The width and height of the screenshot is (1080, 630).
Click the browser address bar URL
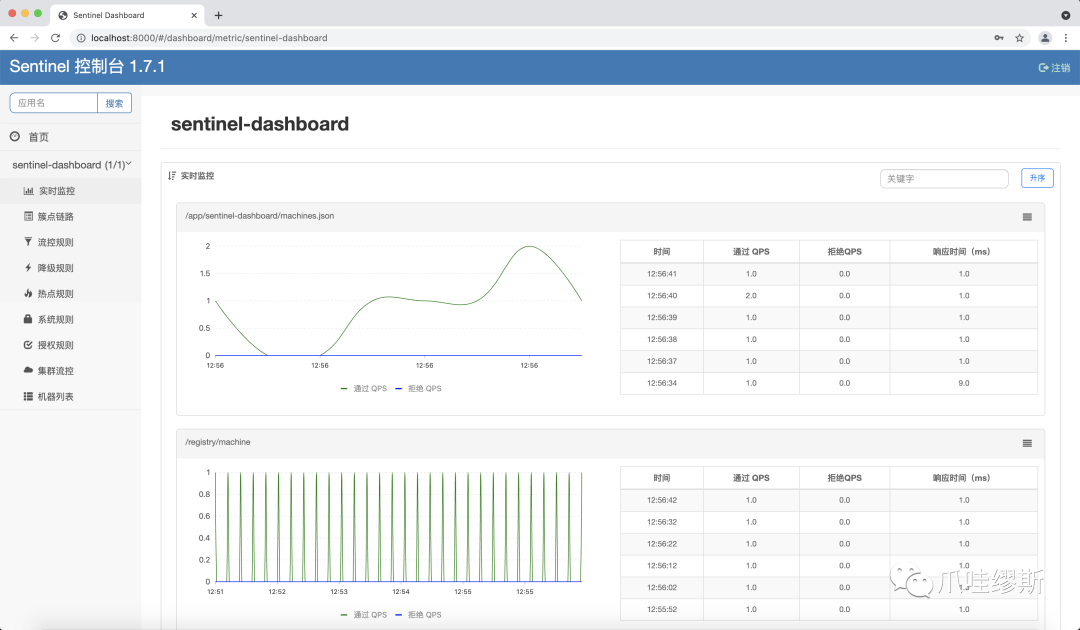point(209,38)
